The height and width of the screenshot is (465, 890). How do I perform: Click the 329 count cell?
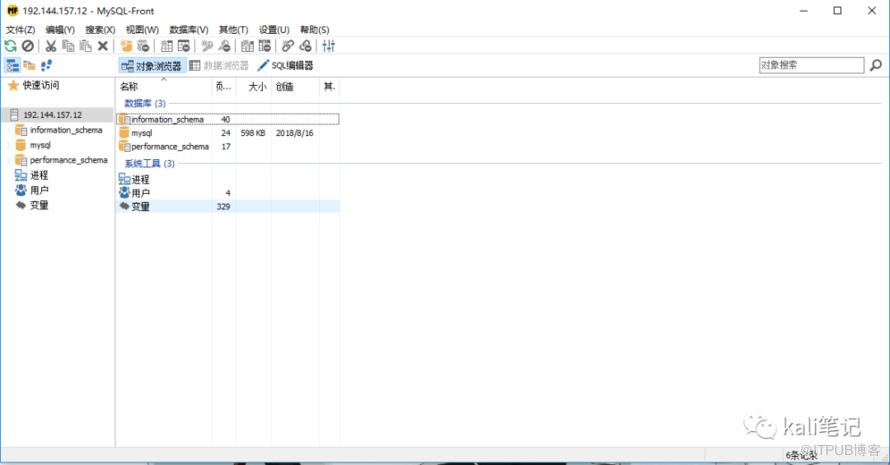223,207
